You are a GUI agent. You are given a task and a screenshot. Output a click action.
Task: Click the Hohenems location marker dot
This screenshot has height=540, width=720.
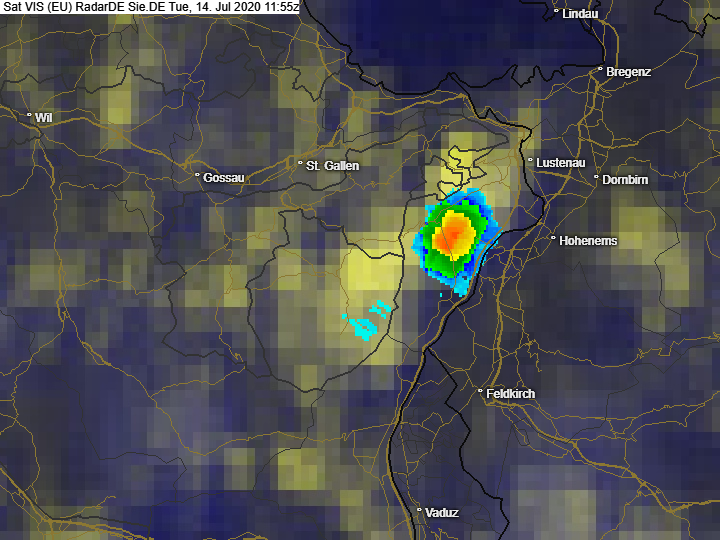tap(553, 239)
